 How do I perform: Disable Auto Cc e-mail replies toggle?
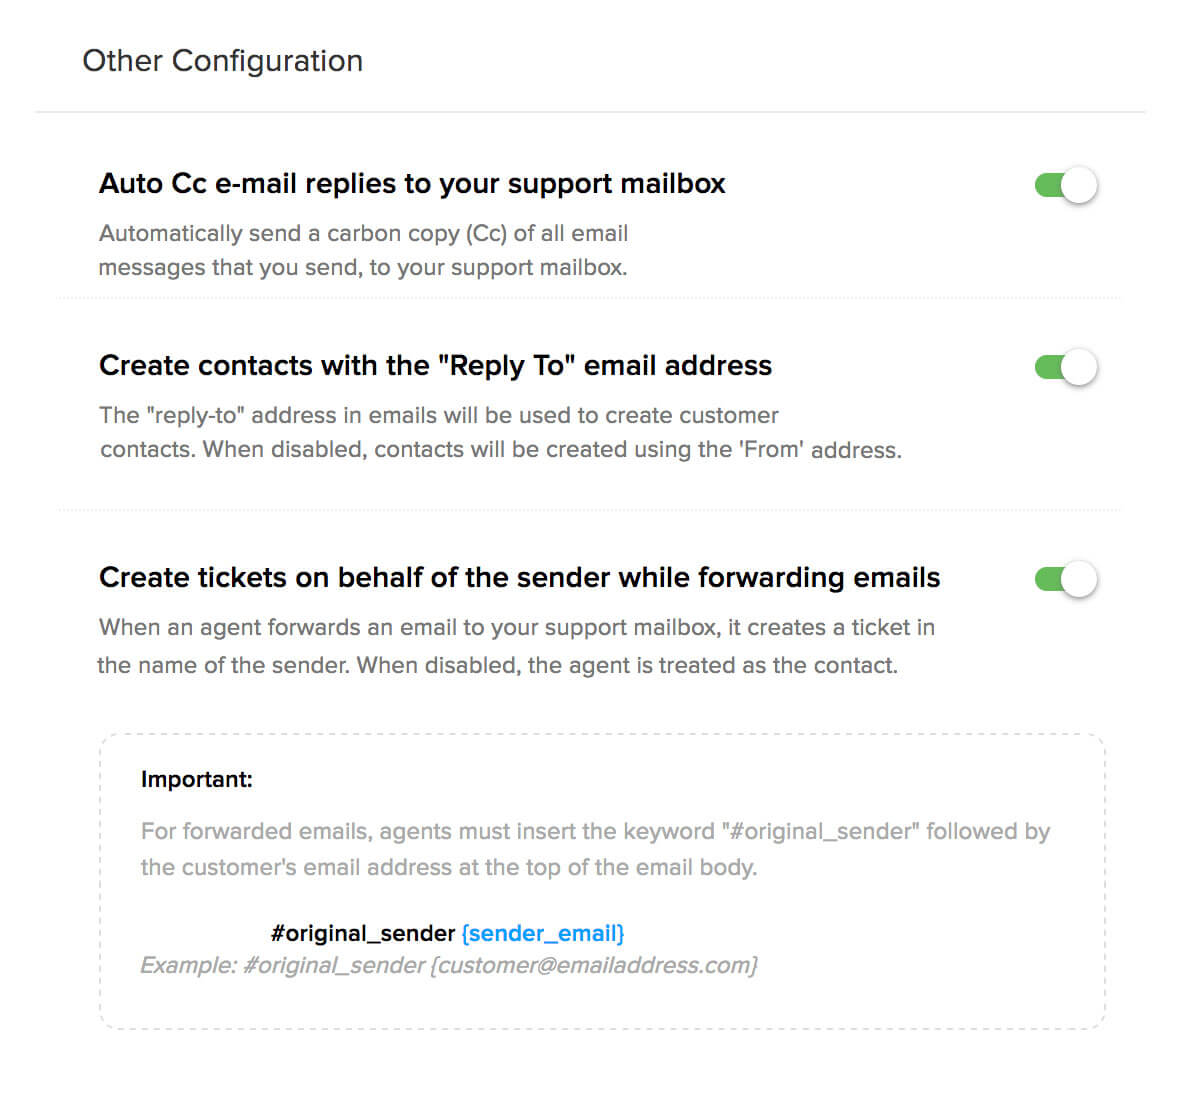coord(1065,186)
